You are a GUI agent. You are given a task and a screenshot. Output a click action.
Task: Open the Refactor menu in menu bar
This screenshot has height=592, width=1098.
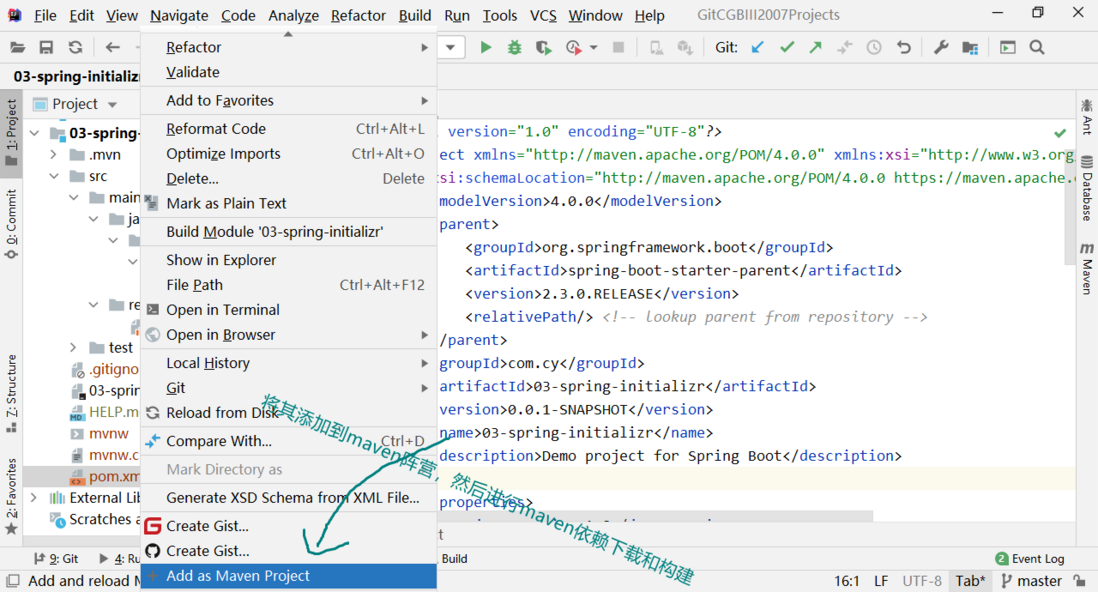[358, 15]
